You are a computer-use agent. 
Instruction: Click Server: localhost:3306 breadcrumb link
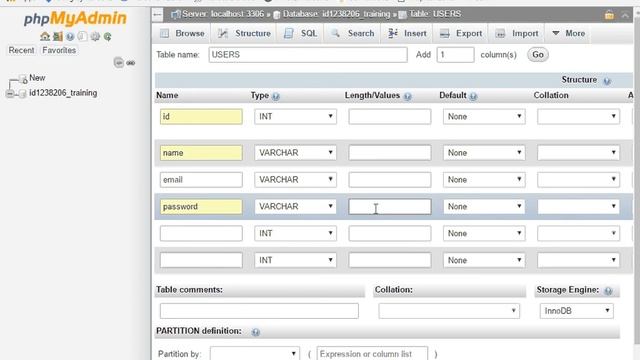(x=223, y=14)
